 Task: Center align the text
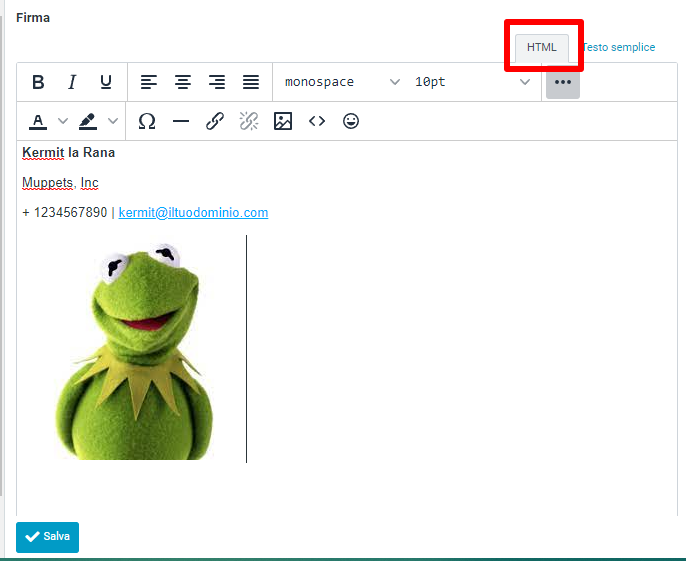tap(183, 82)
